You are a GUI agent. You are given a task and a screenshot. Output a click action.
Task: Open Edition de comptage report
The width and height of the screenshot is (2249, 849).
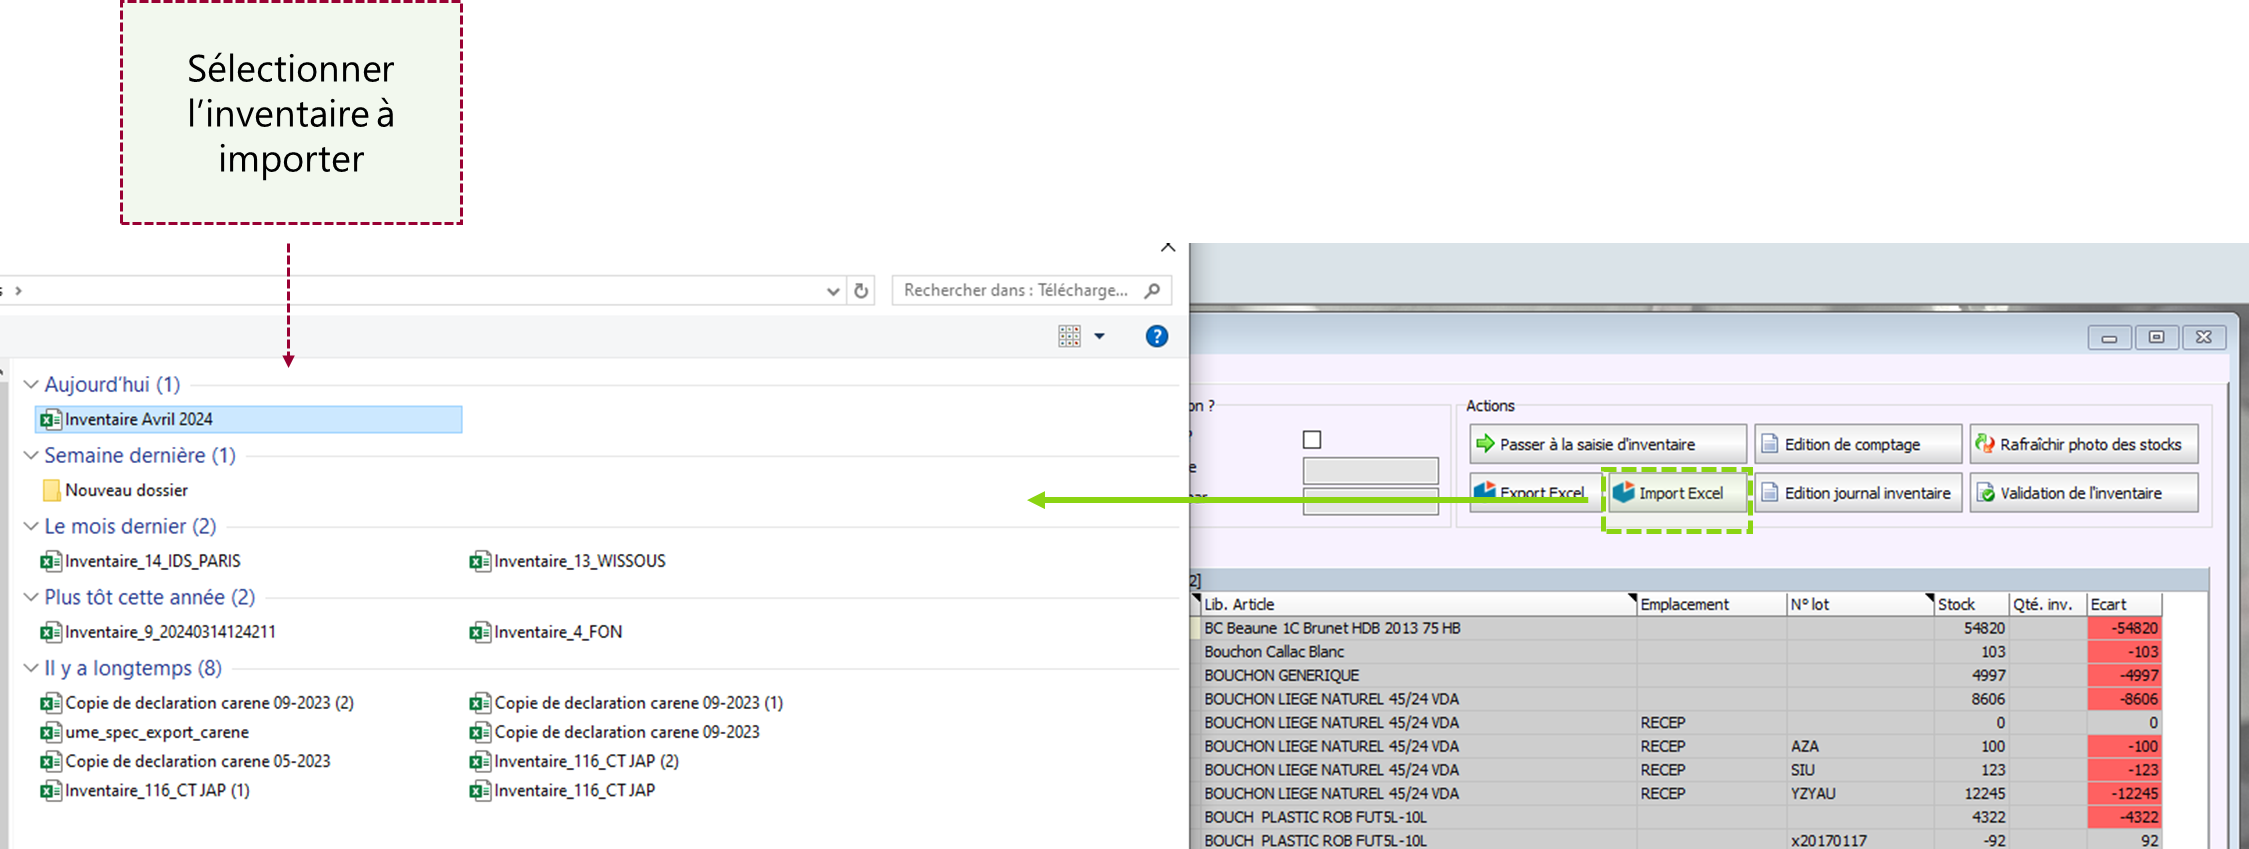coord(1857,444)
